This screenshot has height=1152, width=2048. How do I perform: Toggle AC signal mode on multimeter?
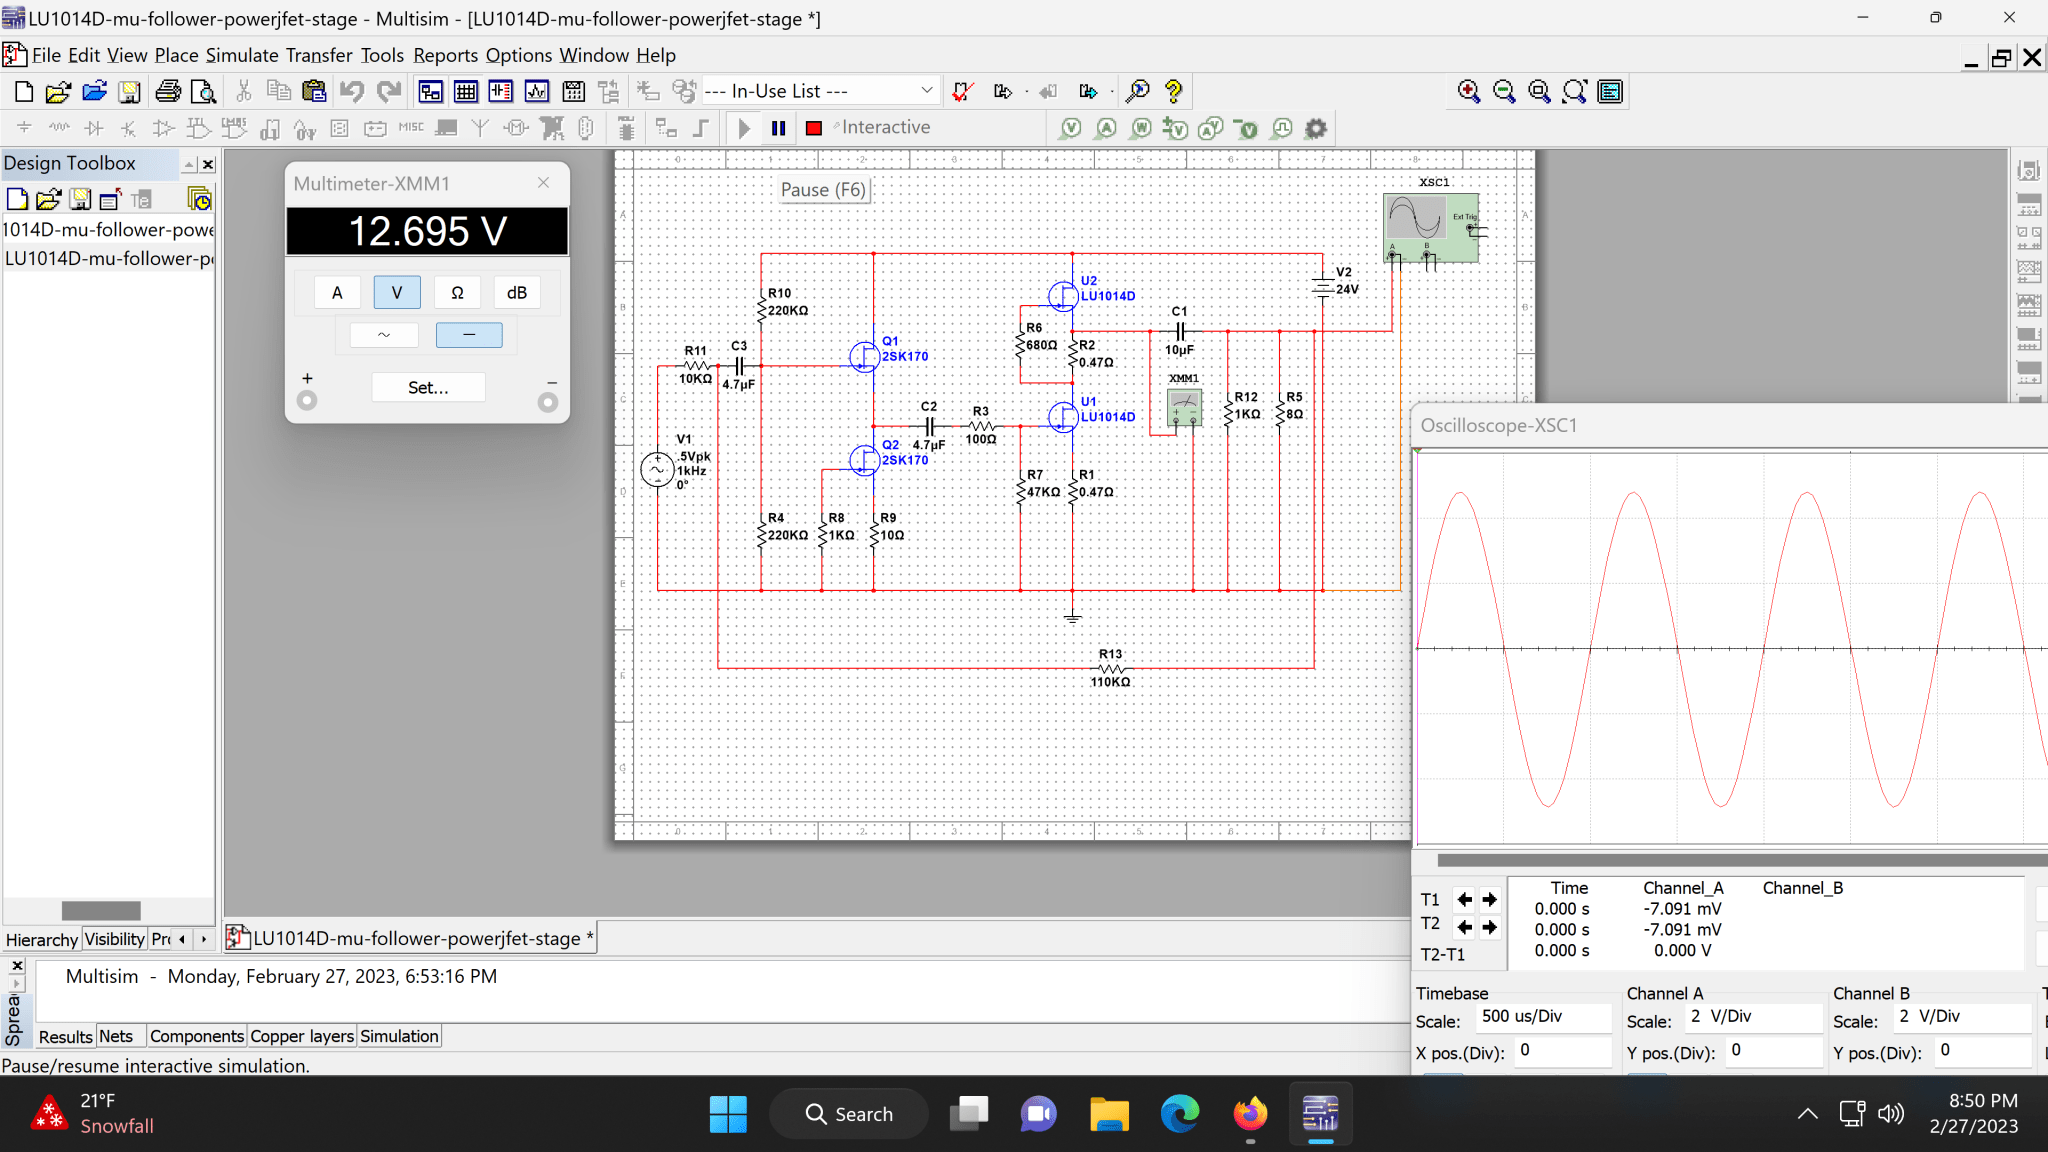click(x=384, y=335)
